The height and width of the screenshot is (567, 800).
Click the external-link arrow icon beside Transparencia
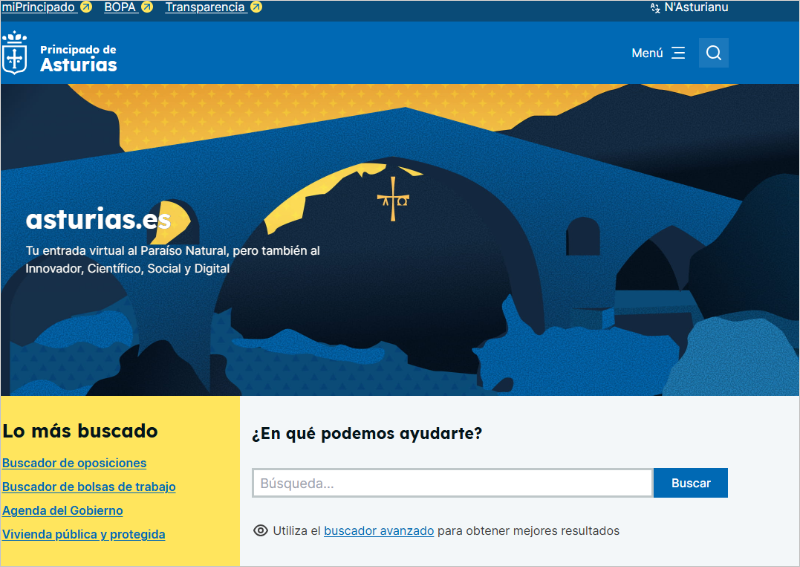coord(256,7)
